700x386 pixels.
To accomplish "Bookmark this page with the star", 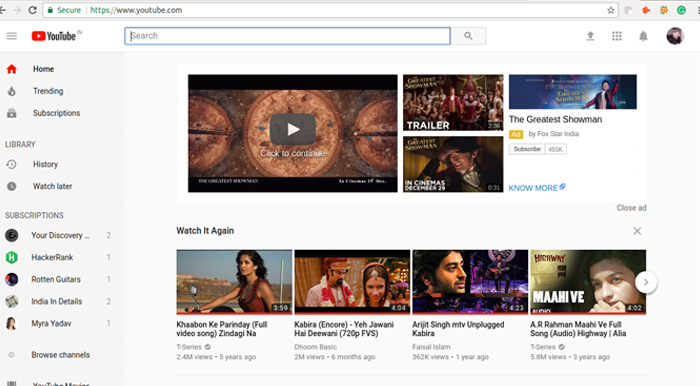I will [x=610, y=10].
